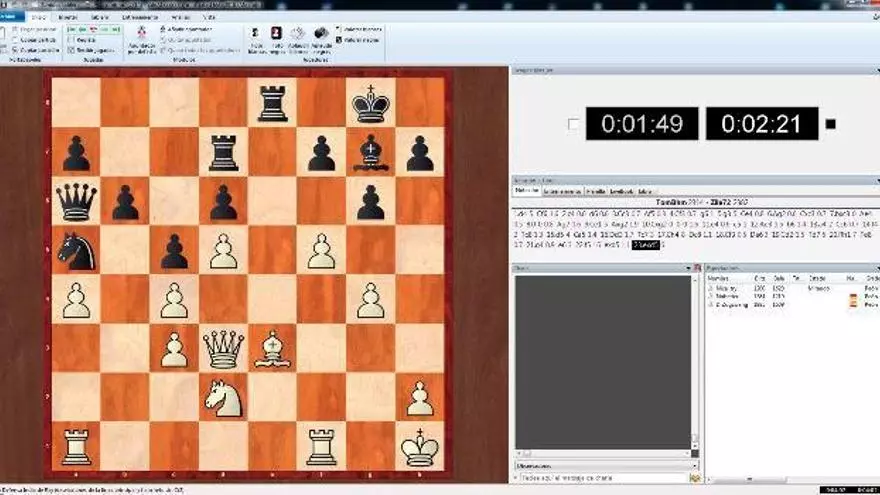Click the send icon beside chat input

(x=694, y=479)
